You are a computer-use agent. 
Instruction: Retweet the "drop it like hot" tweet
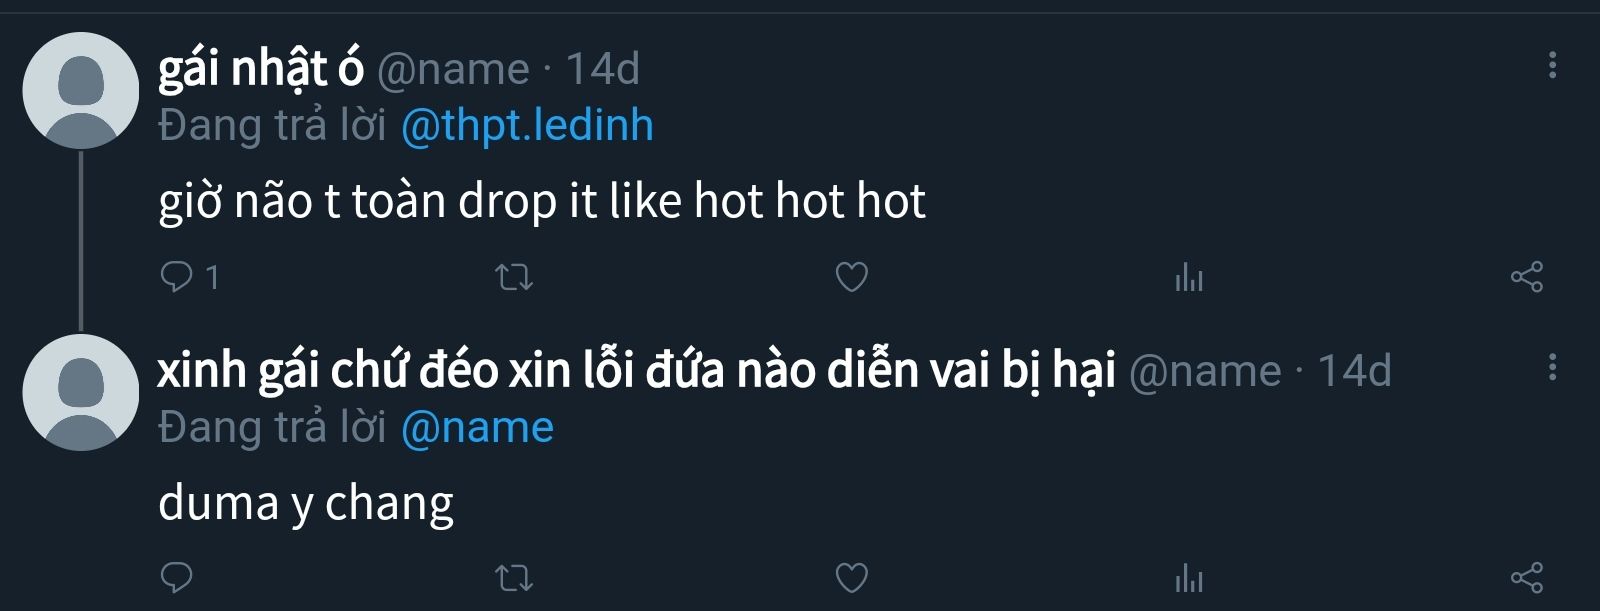514,276
